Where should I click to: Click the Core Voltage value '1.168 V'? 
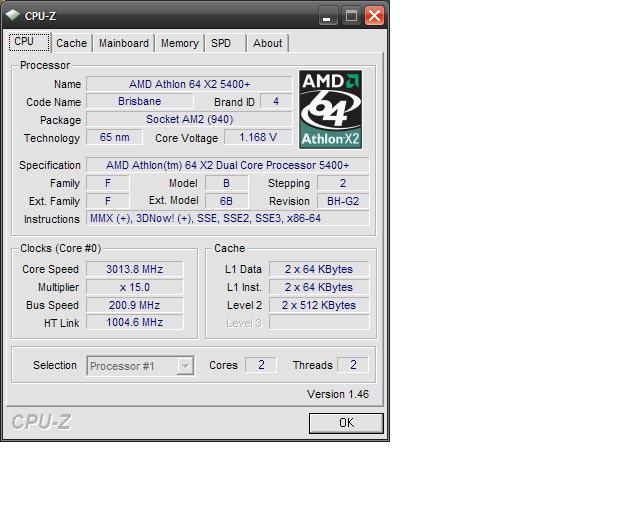pyautogui.click(x=258, y=137)
